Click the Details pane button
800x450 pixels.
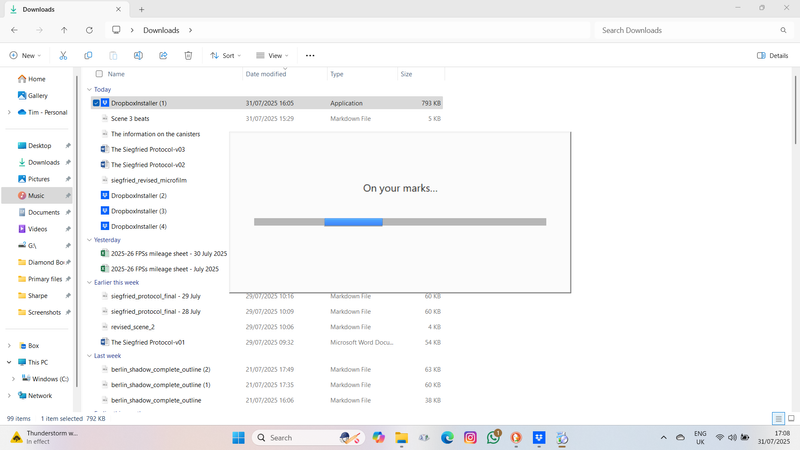coord(772,56)
